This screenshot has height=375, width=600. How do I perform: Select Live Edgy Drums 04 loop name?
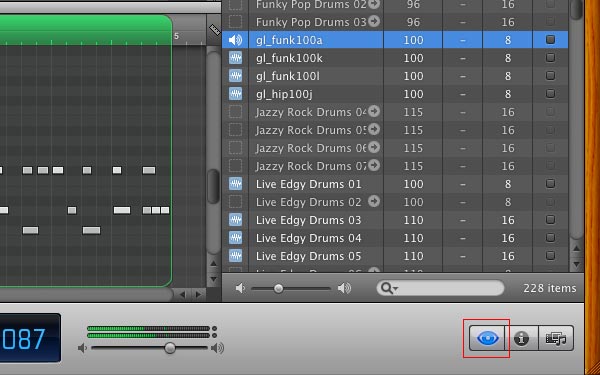click(x=308, y=238)
